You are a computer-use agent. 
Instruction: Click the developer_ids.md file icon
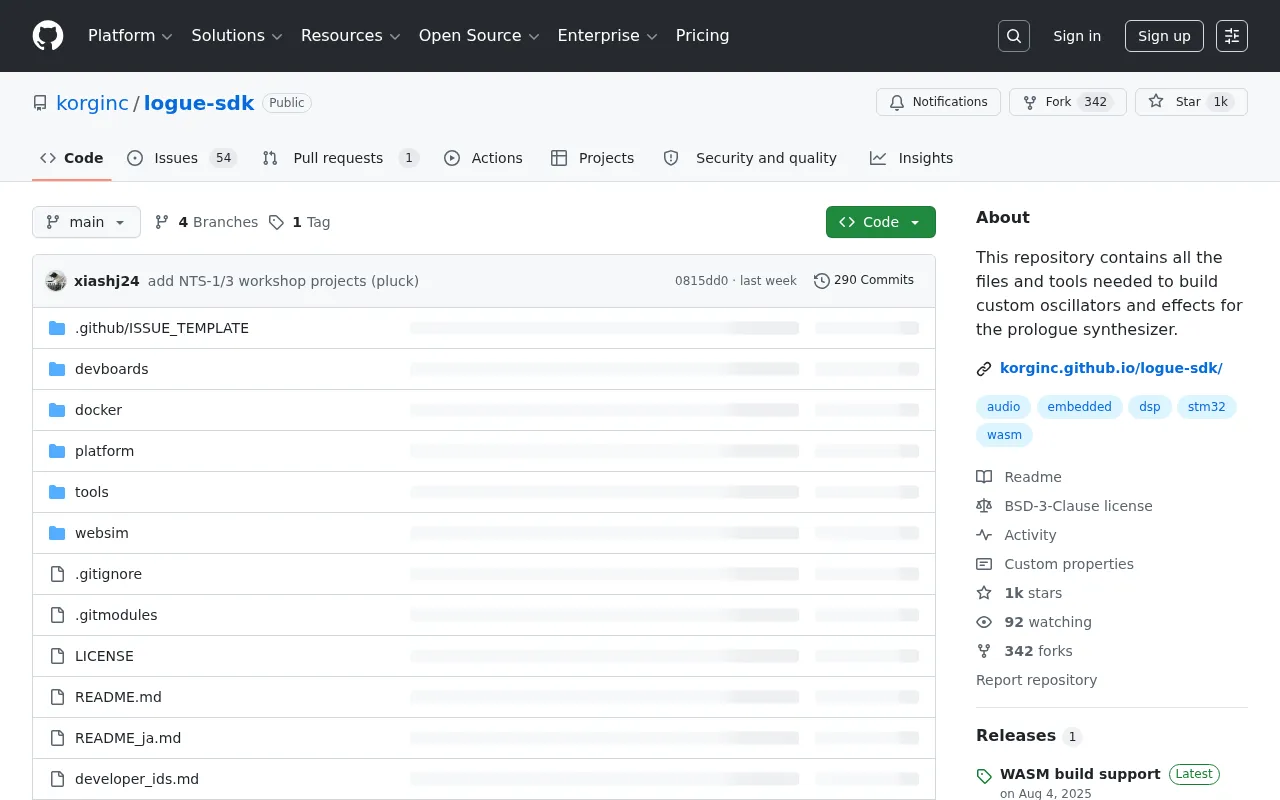coord(57,779)
